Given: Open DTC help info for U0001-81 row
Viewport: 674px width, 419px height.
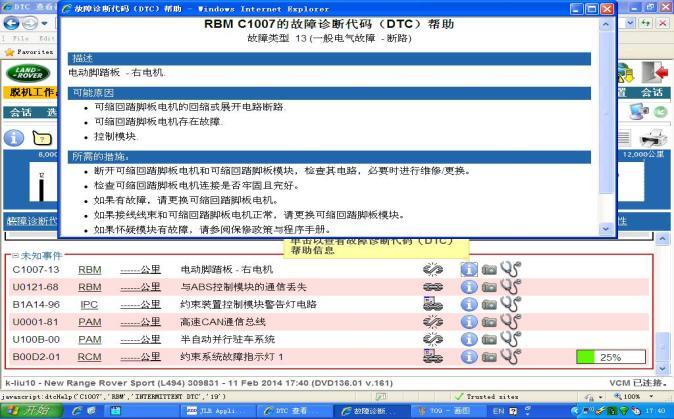Looking at the screenshot, I should tap(469, 322).
